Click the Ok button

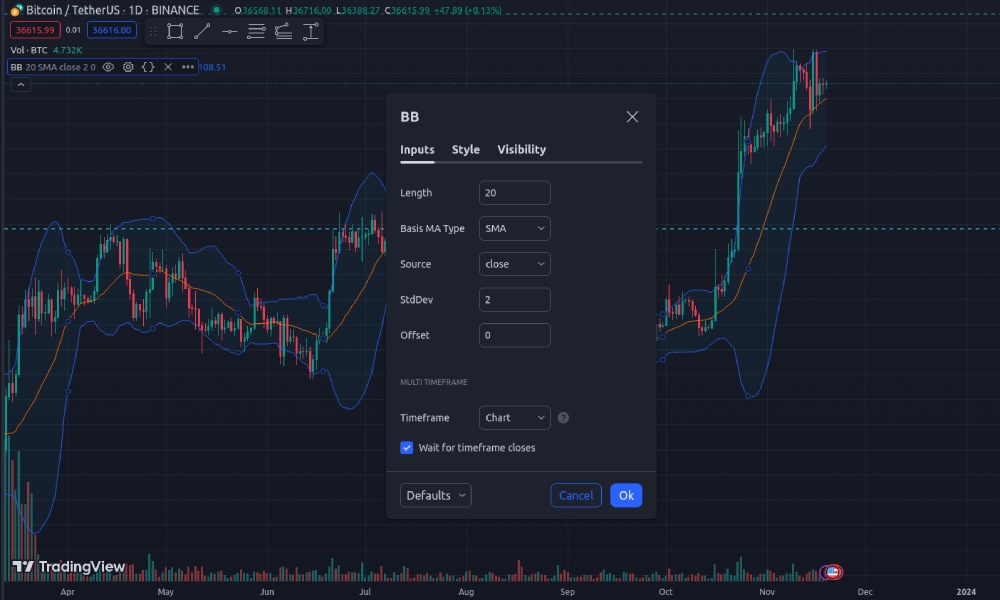coord(626,495)
